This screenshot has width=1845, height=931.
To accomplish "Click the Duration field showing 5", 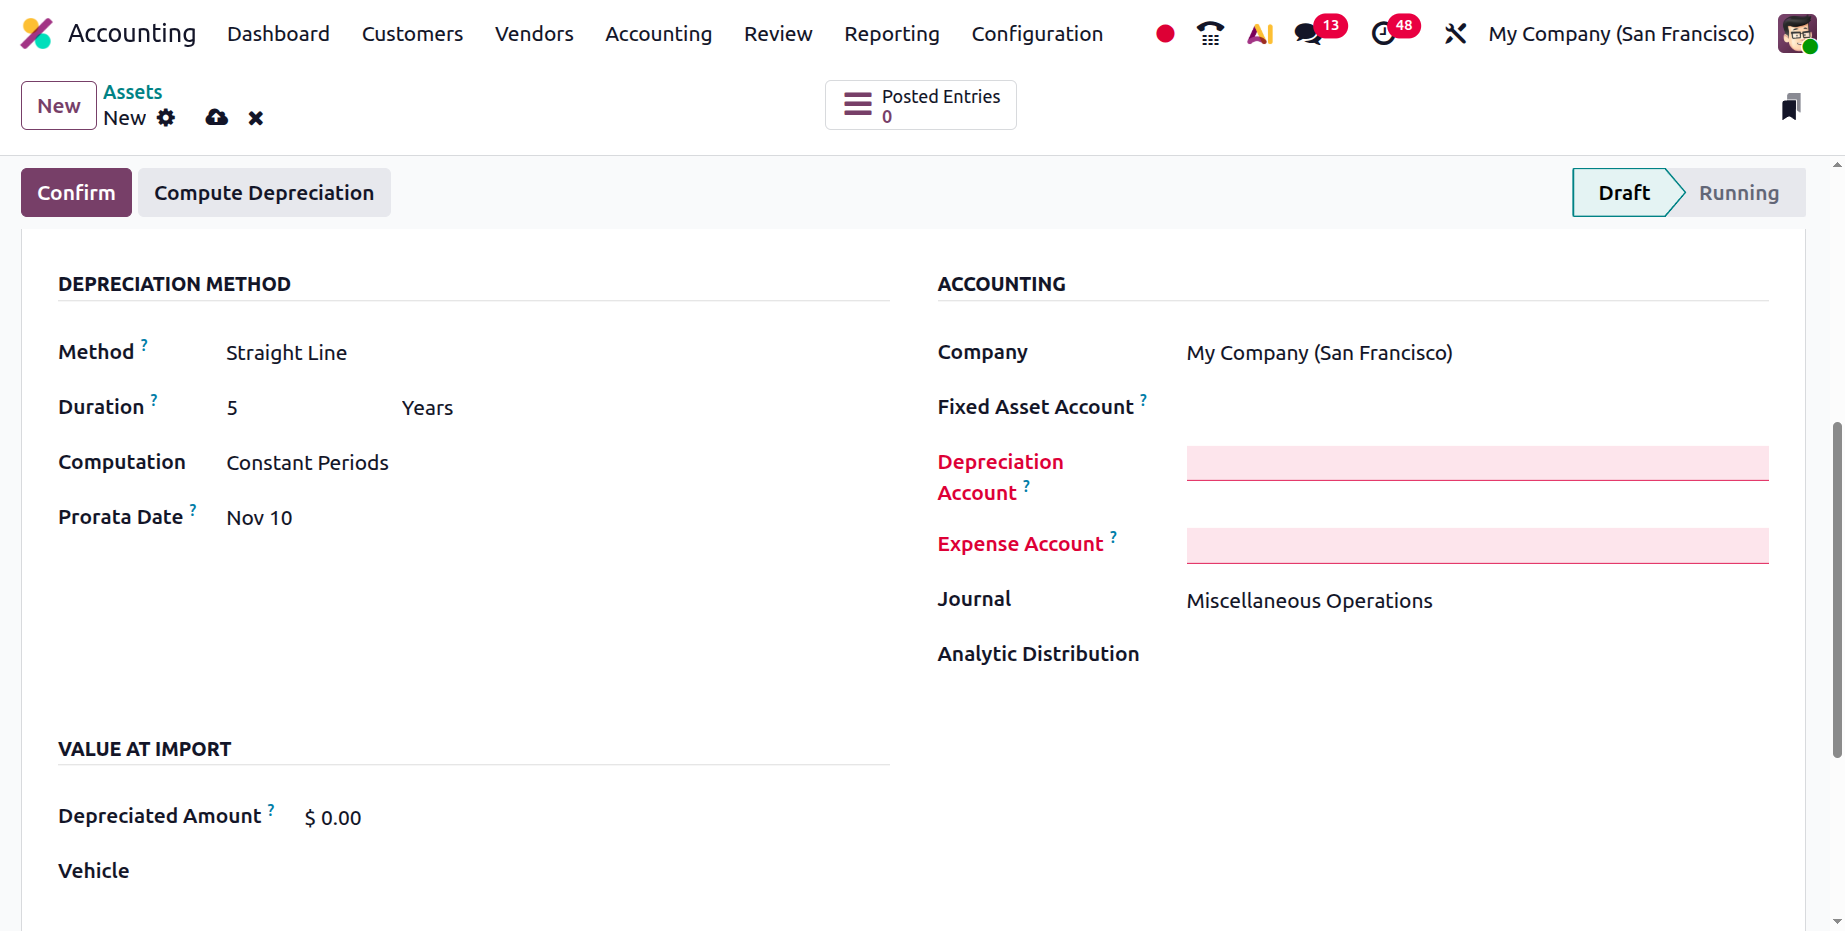I will pos(300,408).
